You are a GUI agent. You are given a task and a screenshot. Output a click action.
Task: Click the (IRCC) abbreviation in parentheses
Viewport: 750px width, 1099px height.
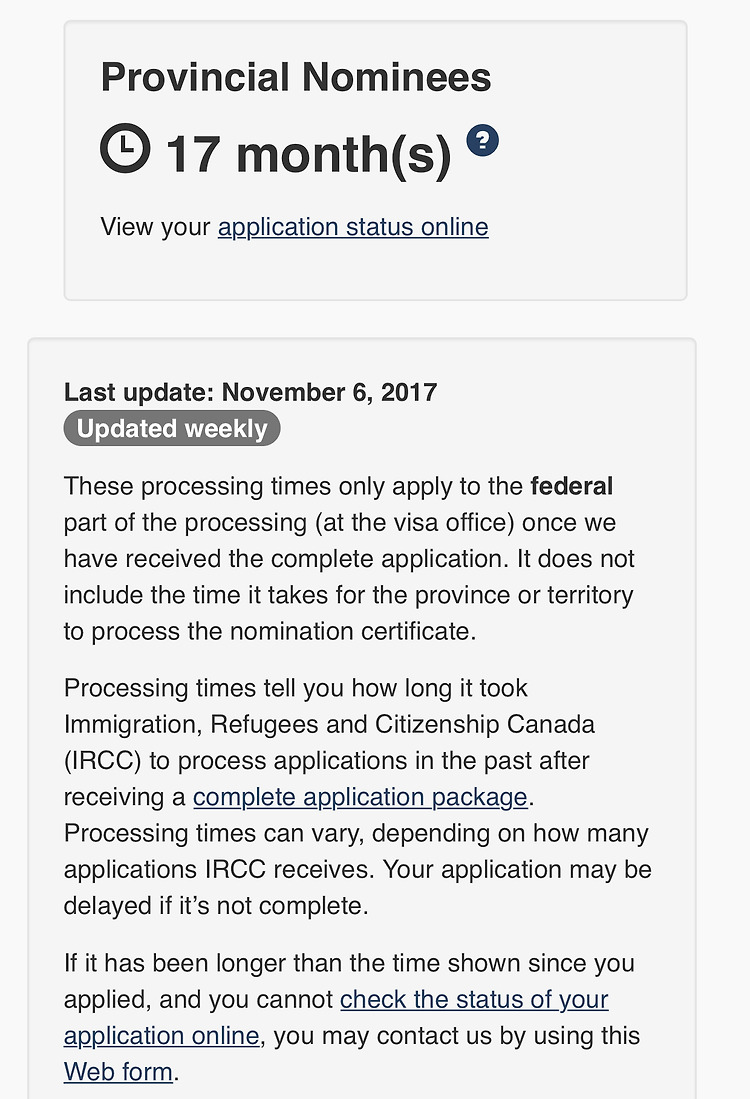click(x=102, y=760)
